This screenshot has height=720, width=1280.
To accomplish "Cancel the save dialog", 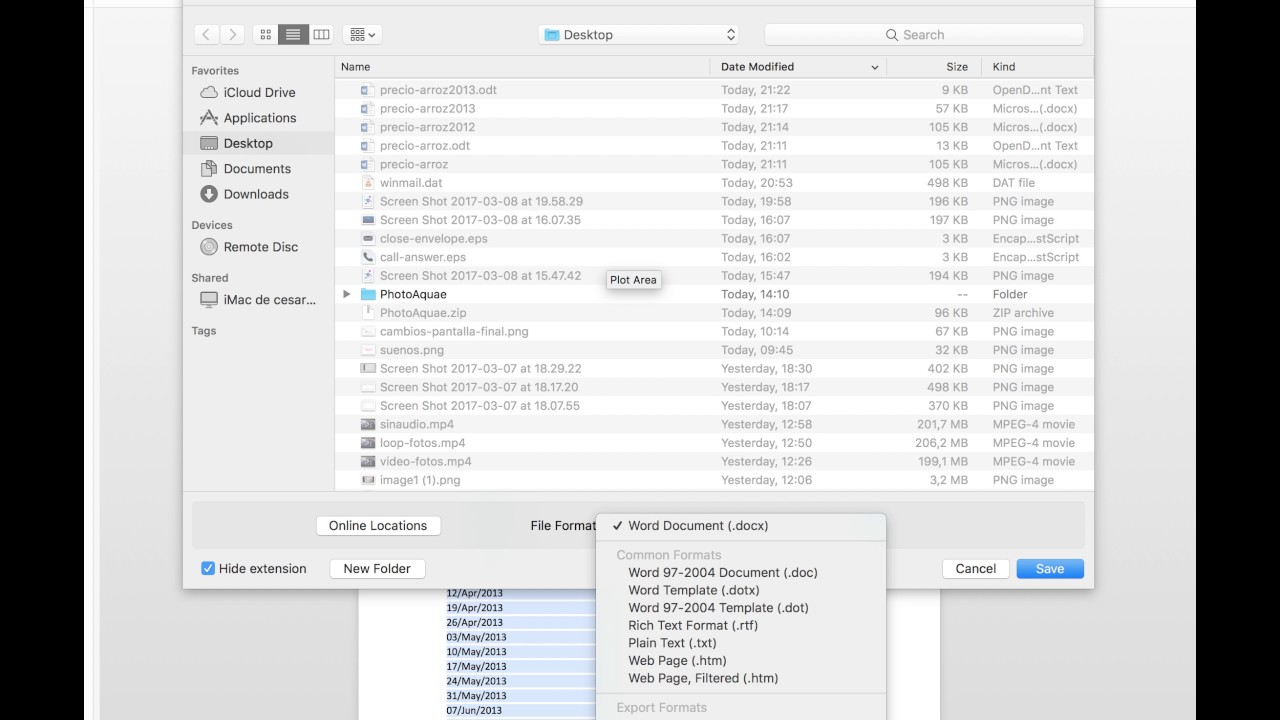I will 975,568.
